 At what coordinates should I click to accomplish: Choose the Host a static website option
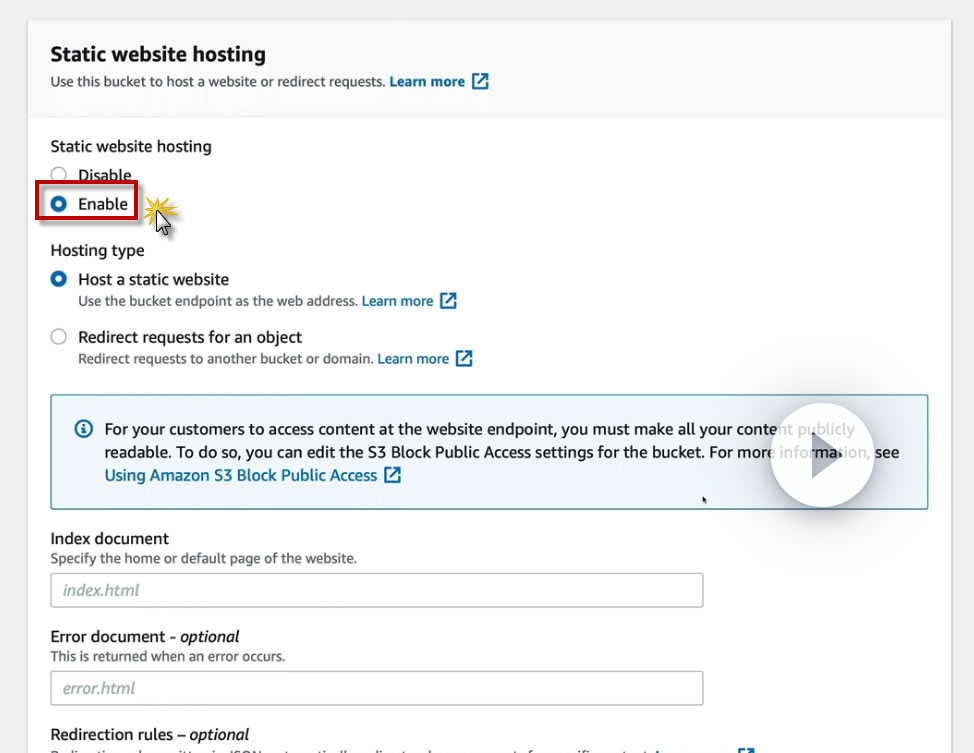[x=59, y=280]
